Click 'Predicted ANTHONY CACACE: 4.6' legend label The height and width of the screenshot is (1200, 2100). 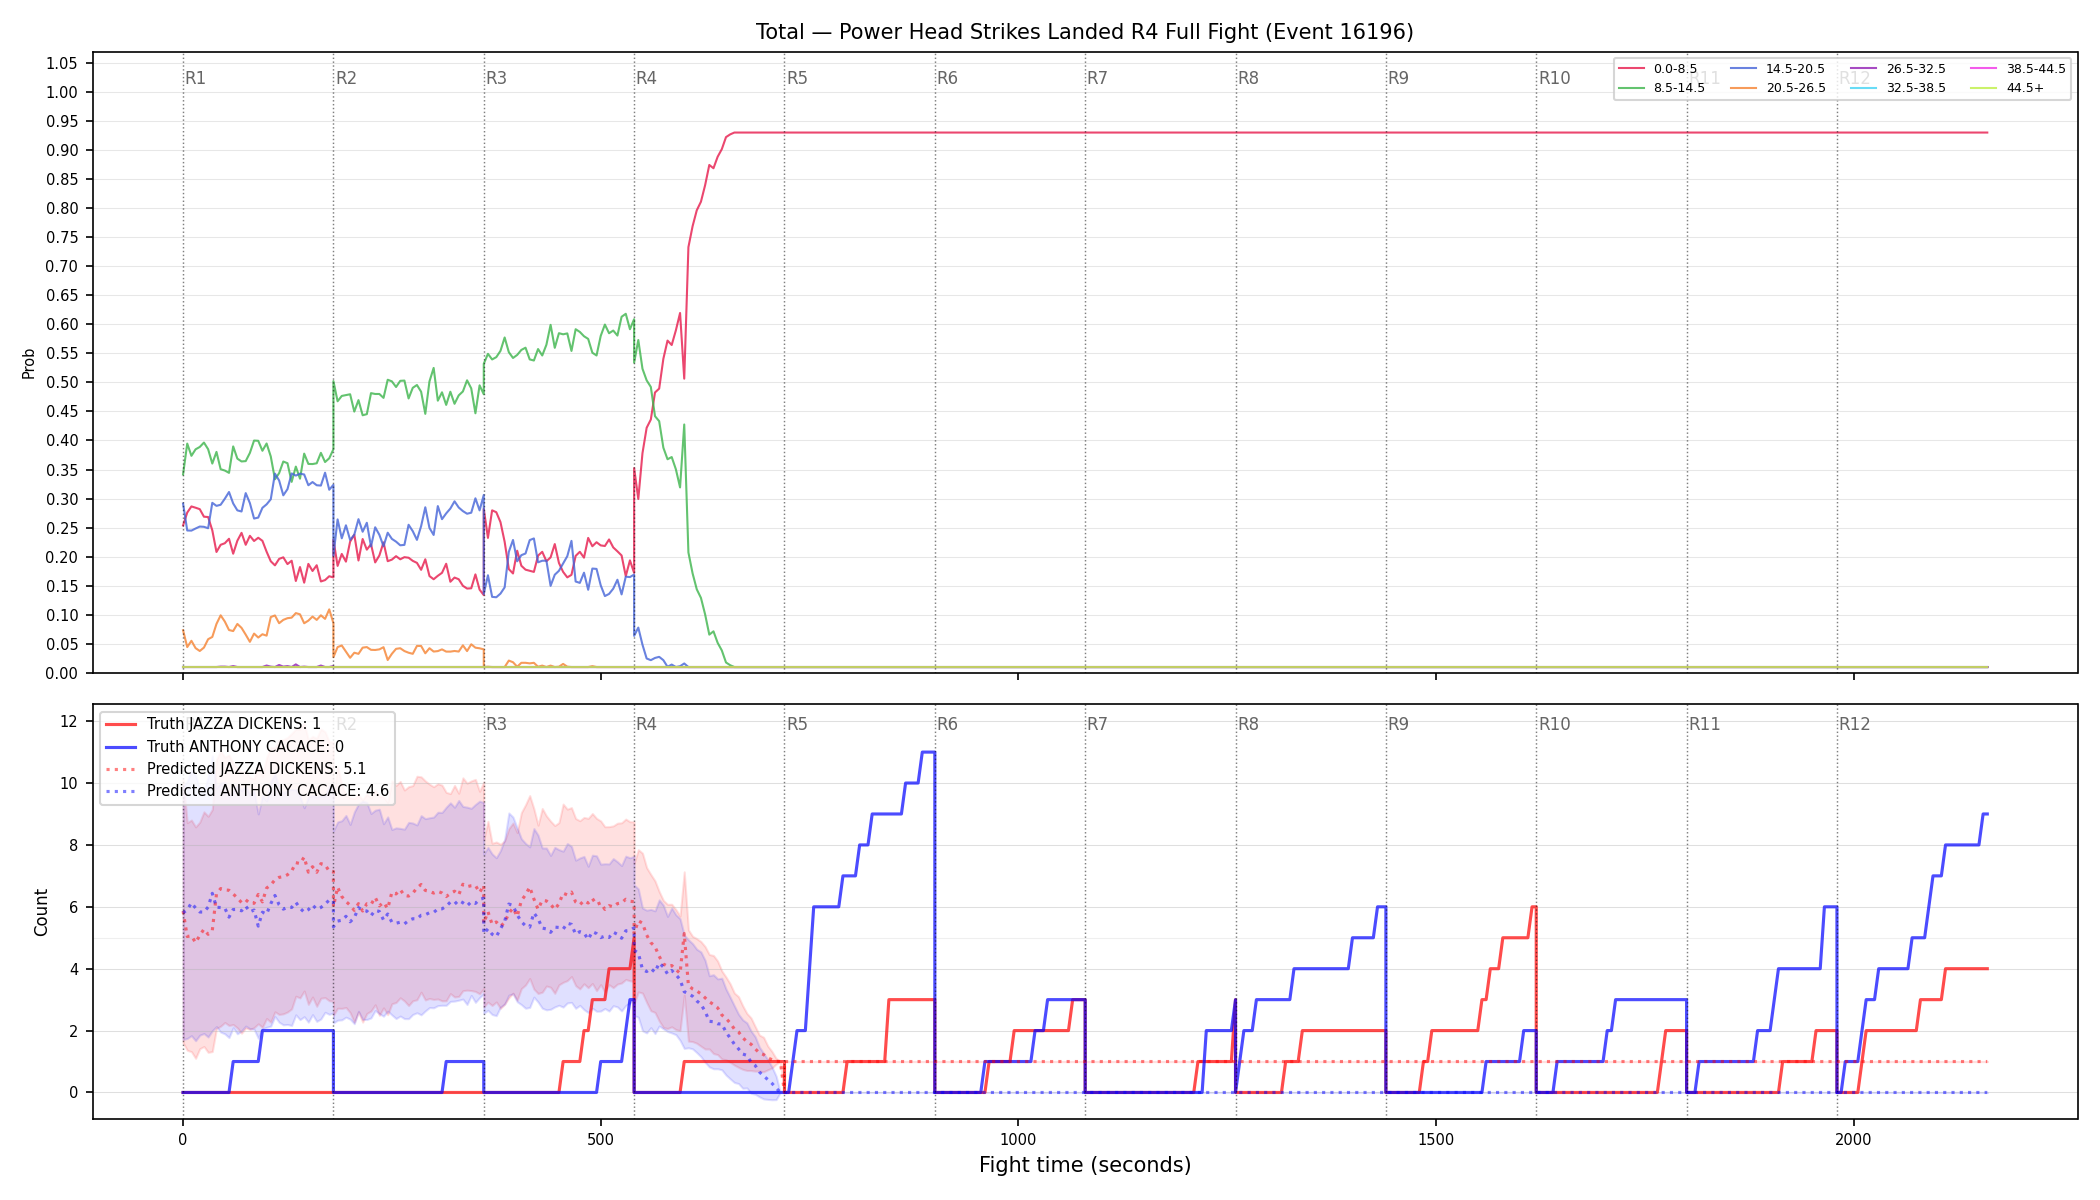[268, 790]
